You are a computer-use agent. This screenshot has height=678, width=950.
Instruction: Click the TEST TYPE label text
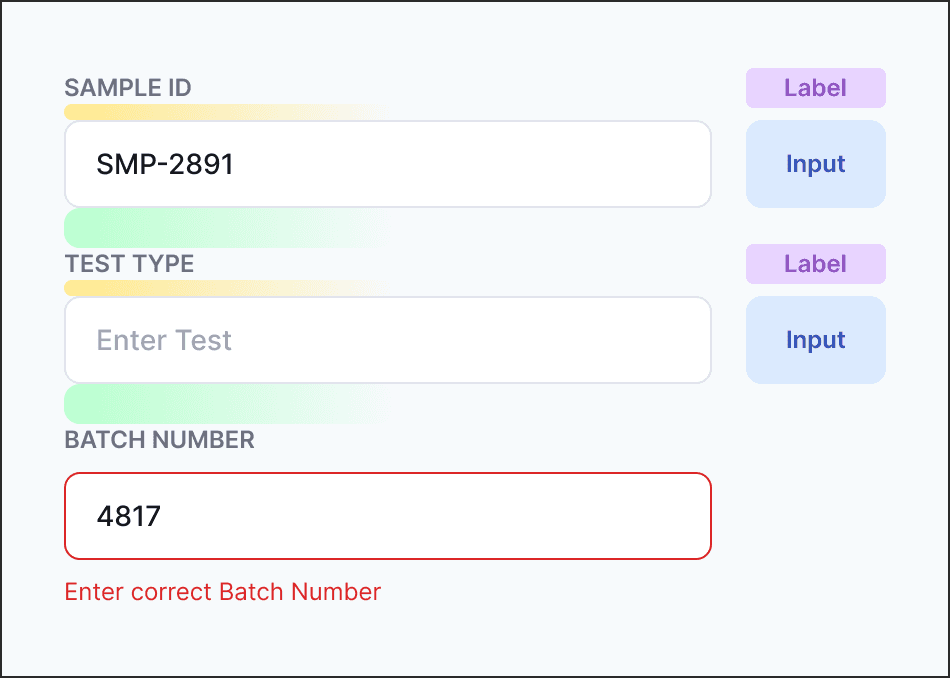tap(129, 264)
